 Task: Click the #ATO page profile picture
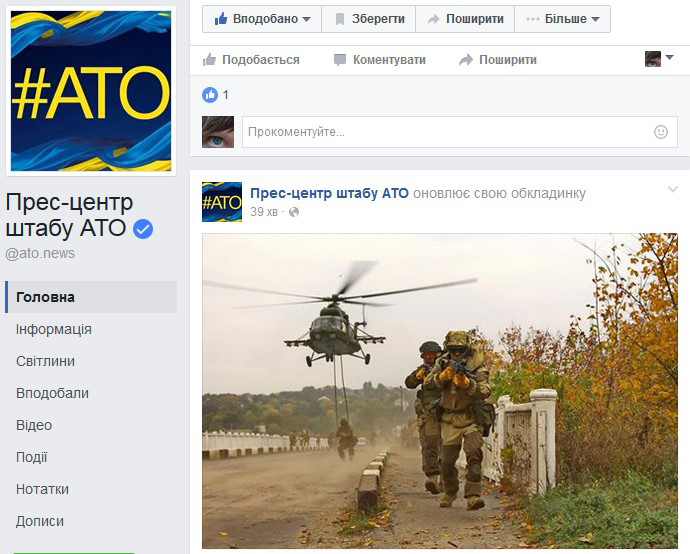pyautogui.click(x=90, y=92)
